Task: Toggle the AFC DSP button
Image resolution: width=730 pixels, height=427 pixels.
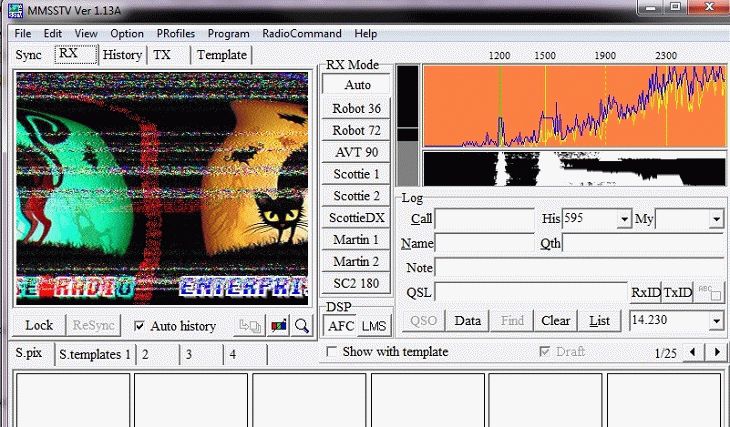Action: 340,326
